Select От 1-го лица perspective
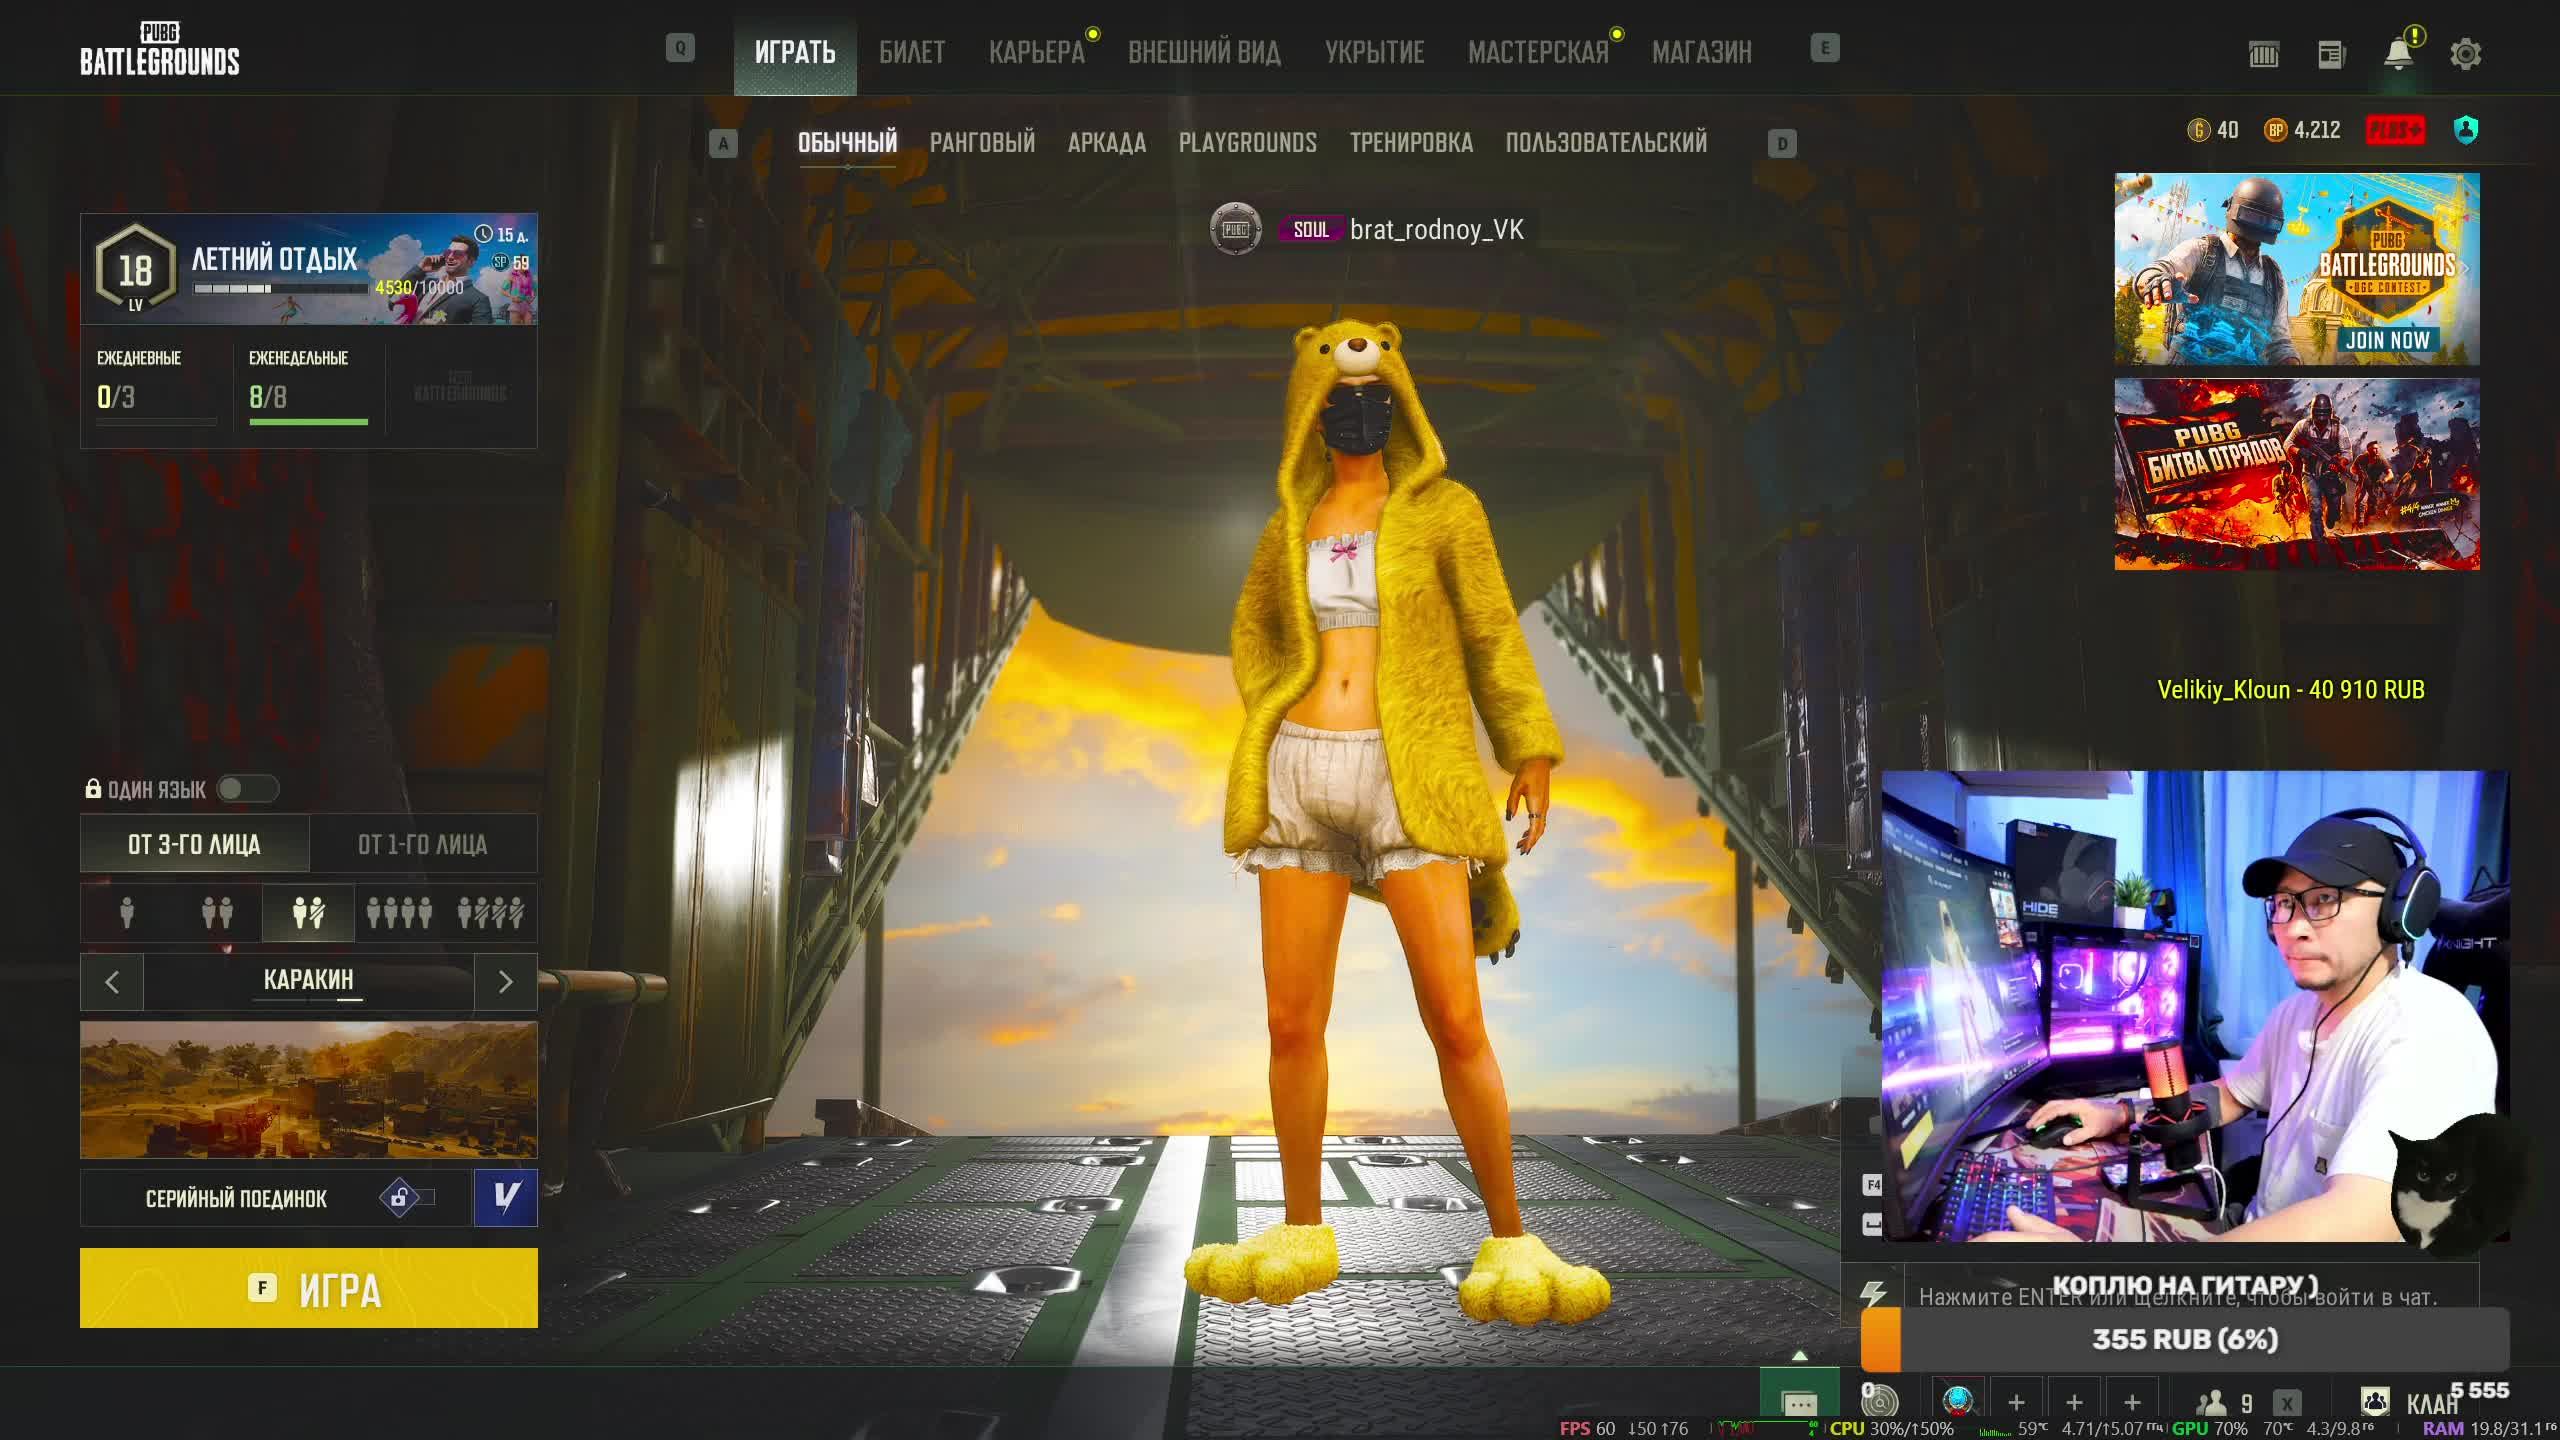The image size is (2560, 1440). [x=423, y=844]
